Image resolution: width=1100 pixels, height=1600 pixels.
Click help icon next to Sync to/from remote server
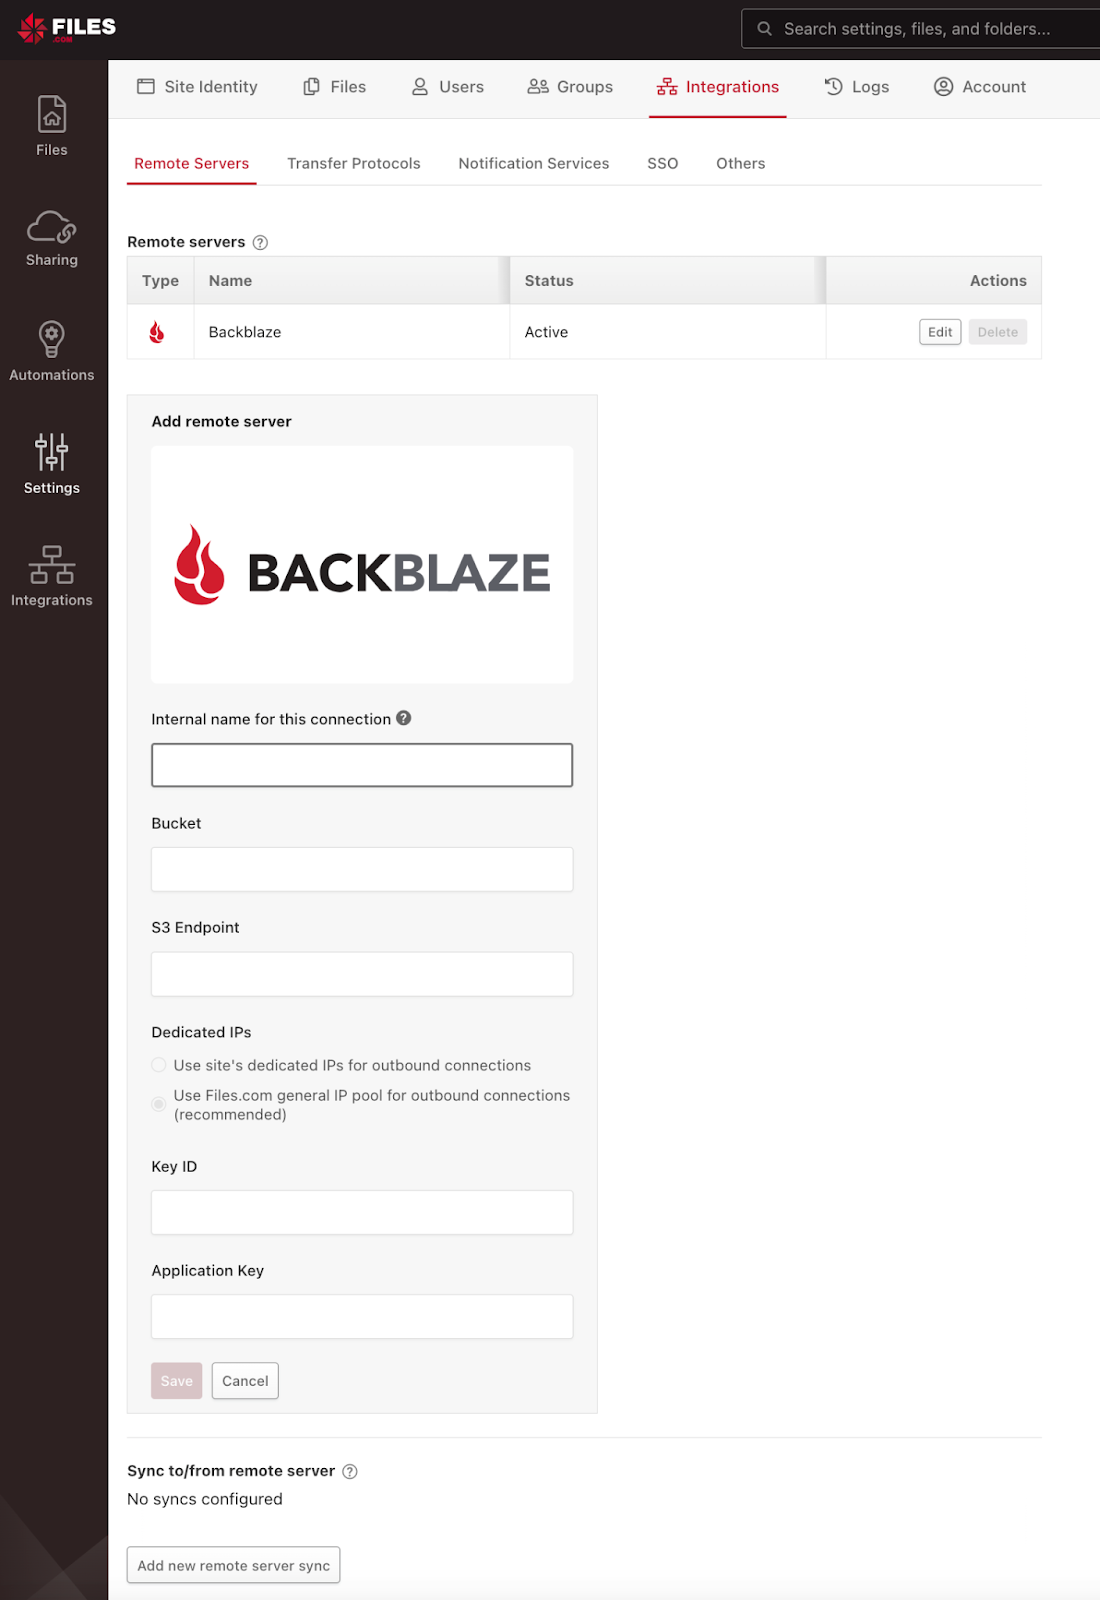pyautogui.click(x=350, y=1471)
